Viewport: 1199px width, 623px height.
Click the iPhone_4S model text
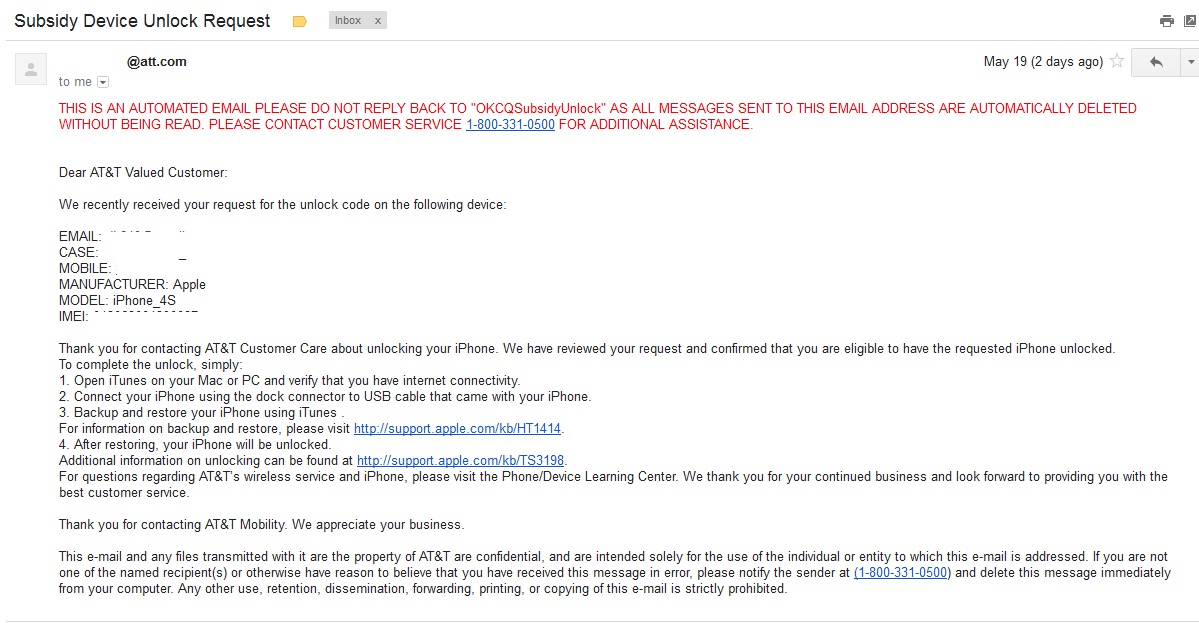click(x=145, y=300)
